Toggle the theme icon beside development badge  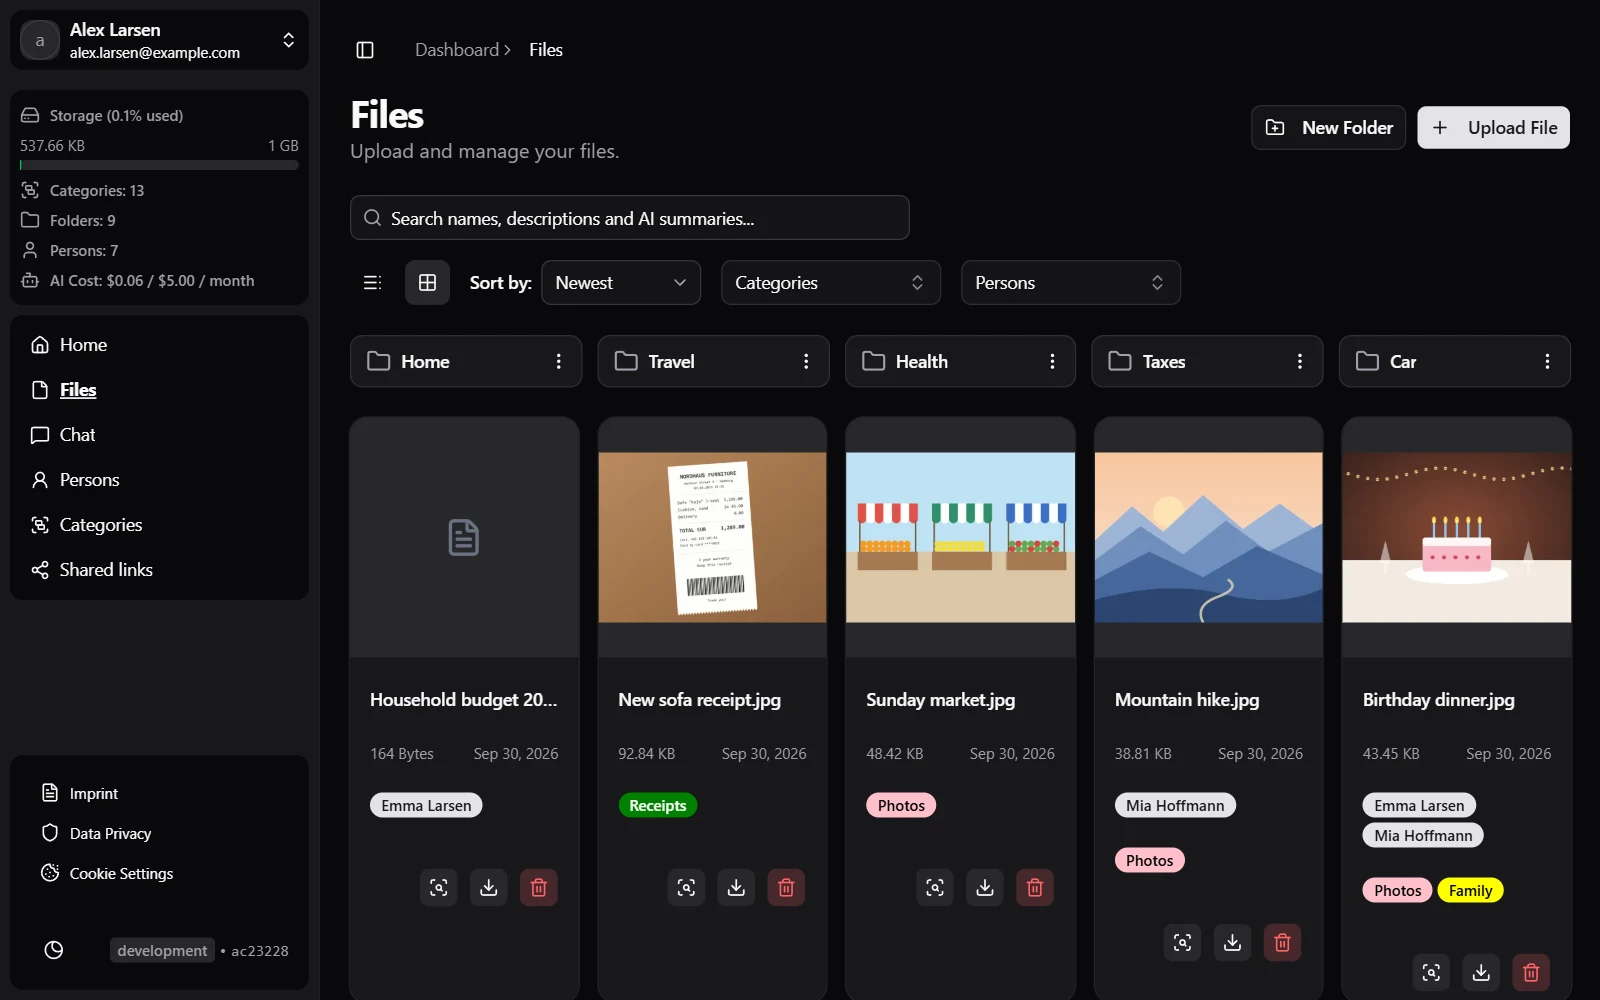pos(54,950)
